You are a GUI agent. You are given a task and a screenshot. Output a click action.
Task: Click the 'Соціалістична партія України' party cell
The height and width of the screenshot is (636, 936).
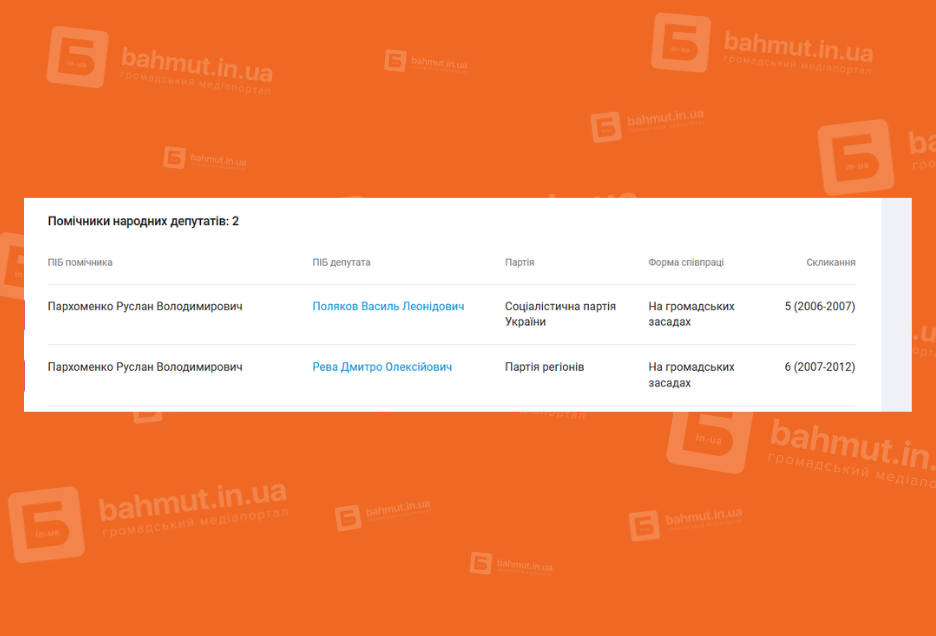[561, 314]
